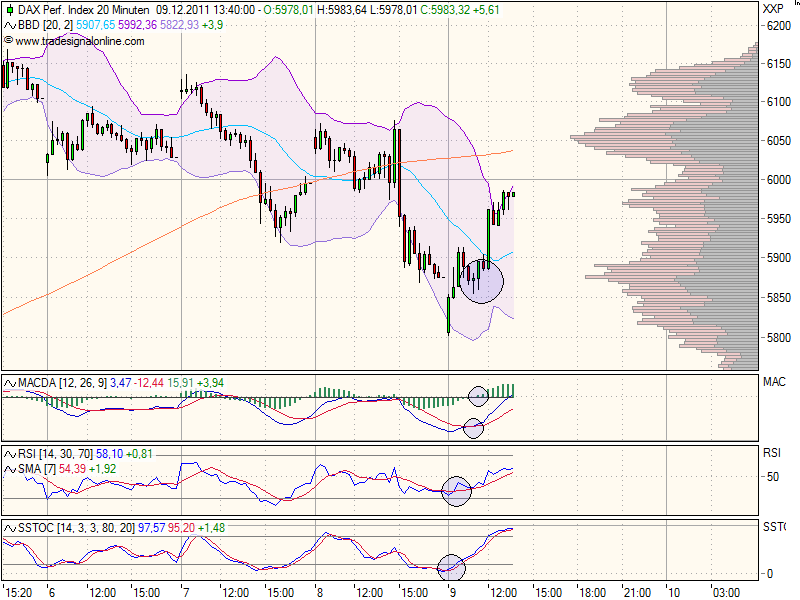Click the 03:00 time axis label
The width and height of the screenshot is (800, 600).
(727, 592)
